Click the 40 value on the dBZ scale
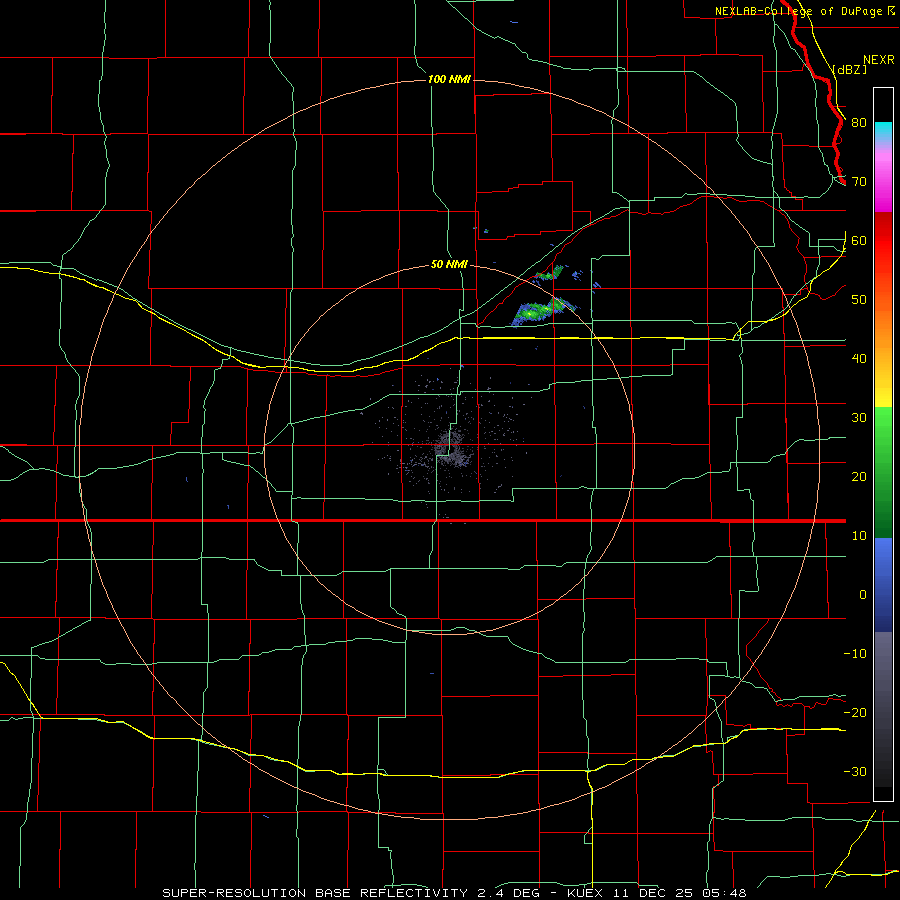This screenshot has width=900, height=900. pyautogui.click(x=859, y=359)
